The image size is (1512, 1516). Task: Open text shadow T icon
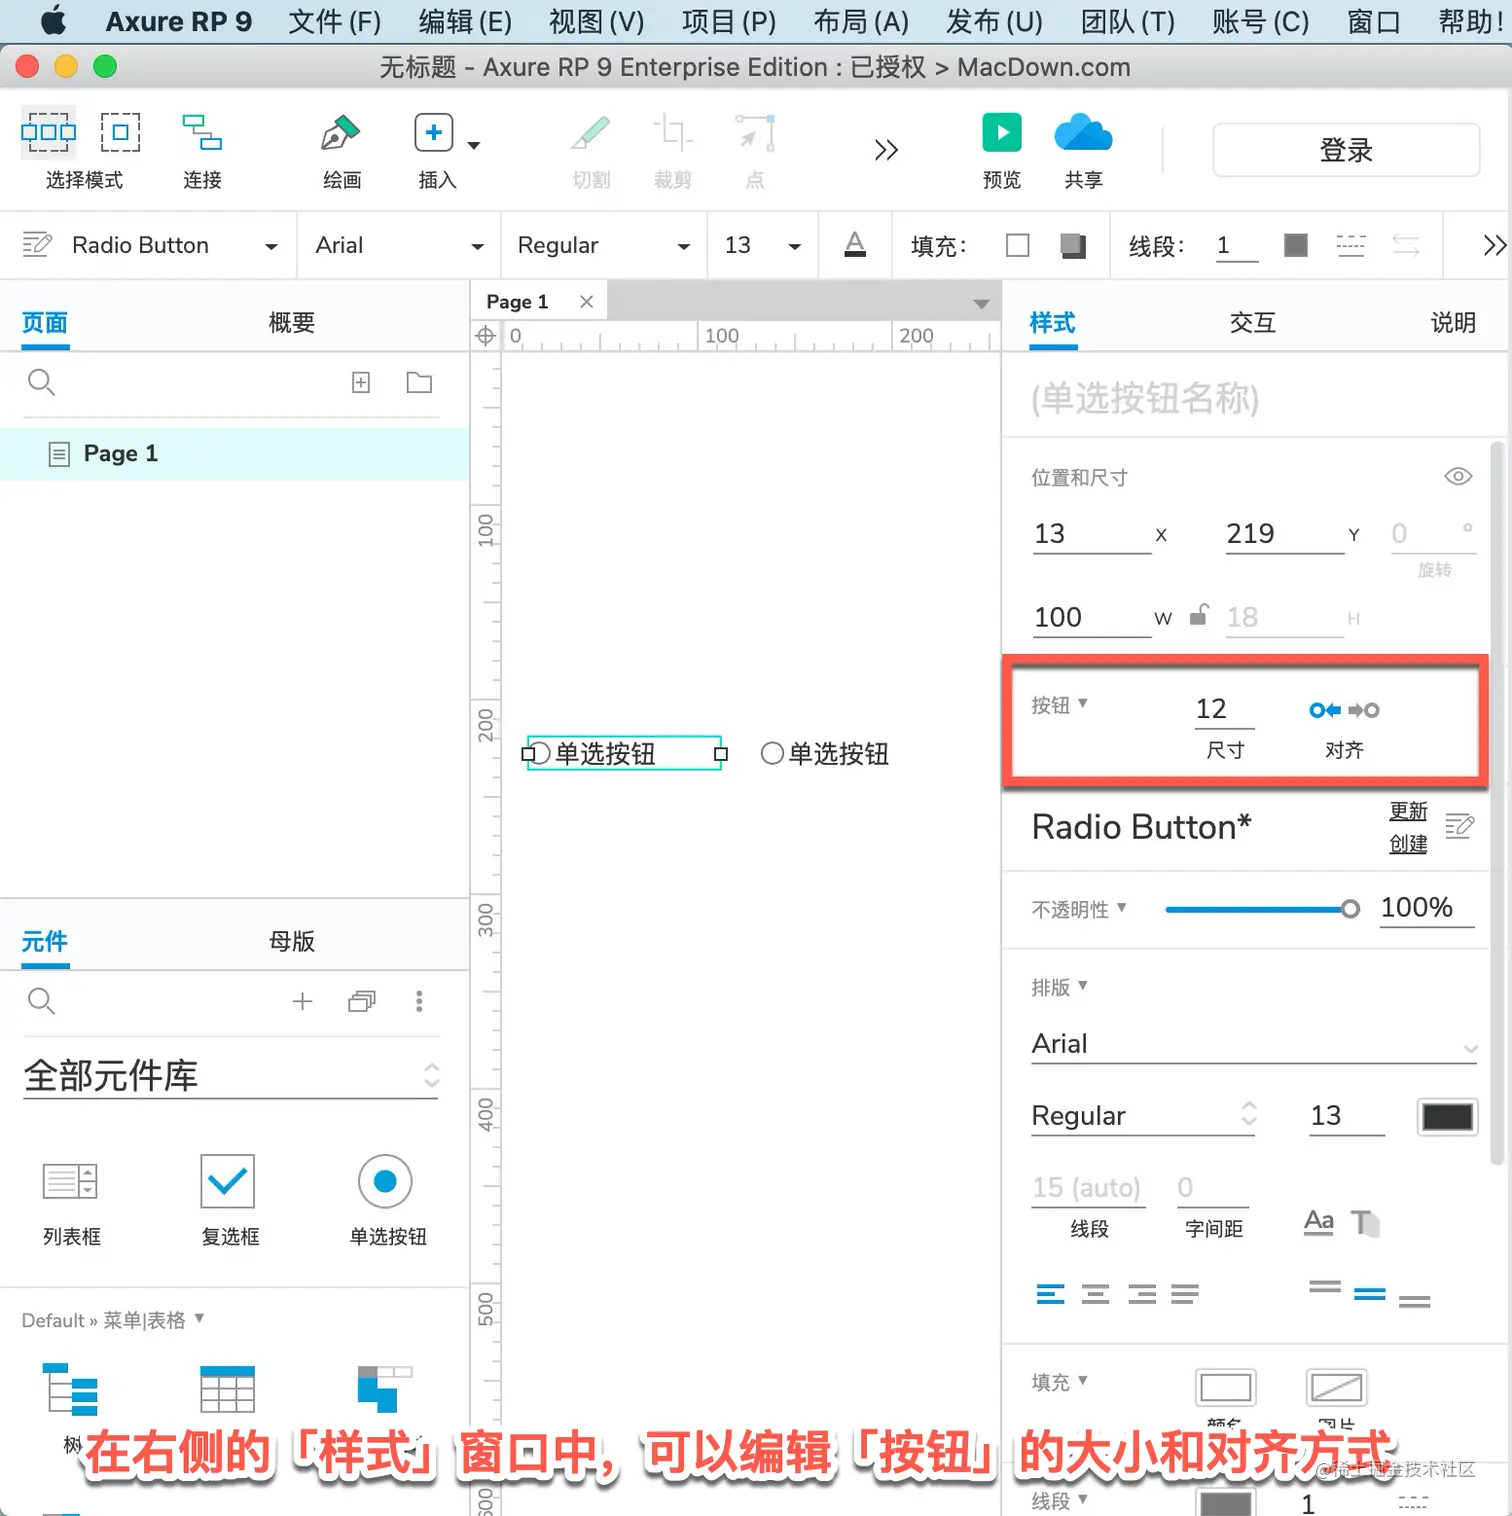(1365, 1223)
